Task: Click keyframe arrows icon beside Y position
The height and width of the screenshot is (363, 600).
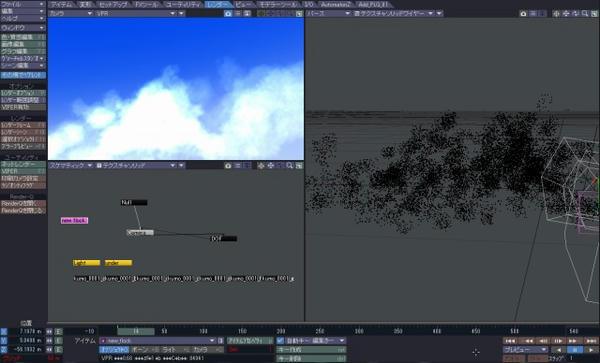Action: (49, 340)
